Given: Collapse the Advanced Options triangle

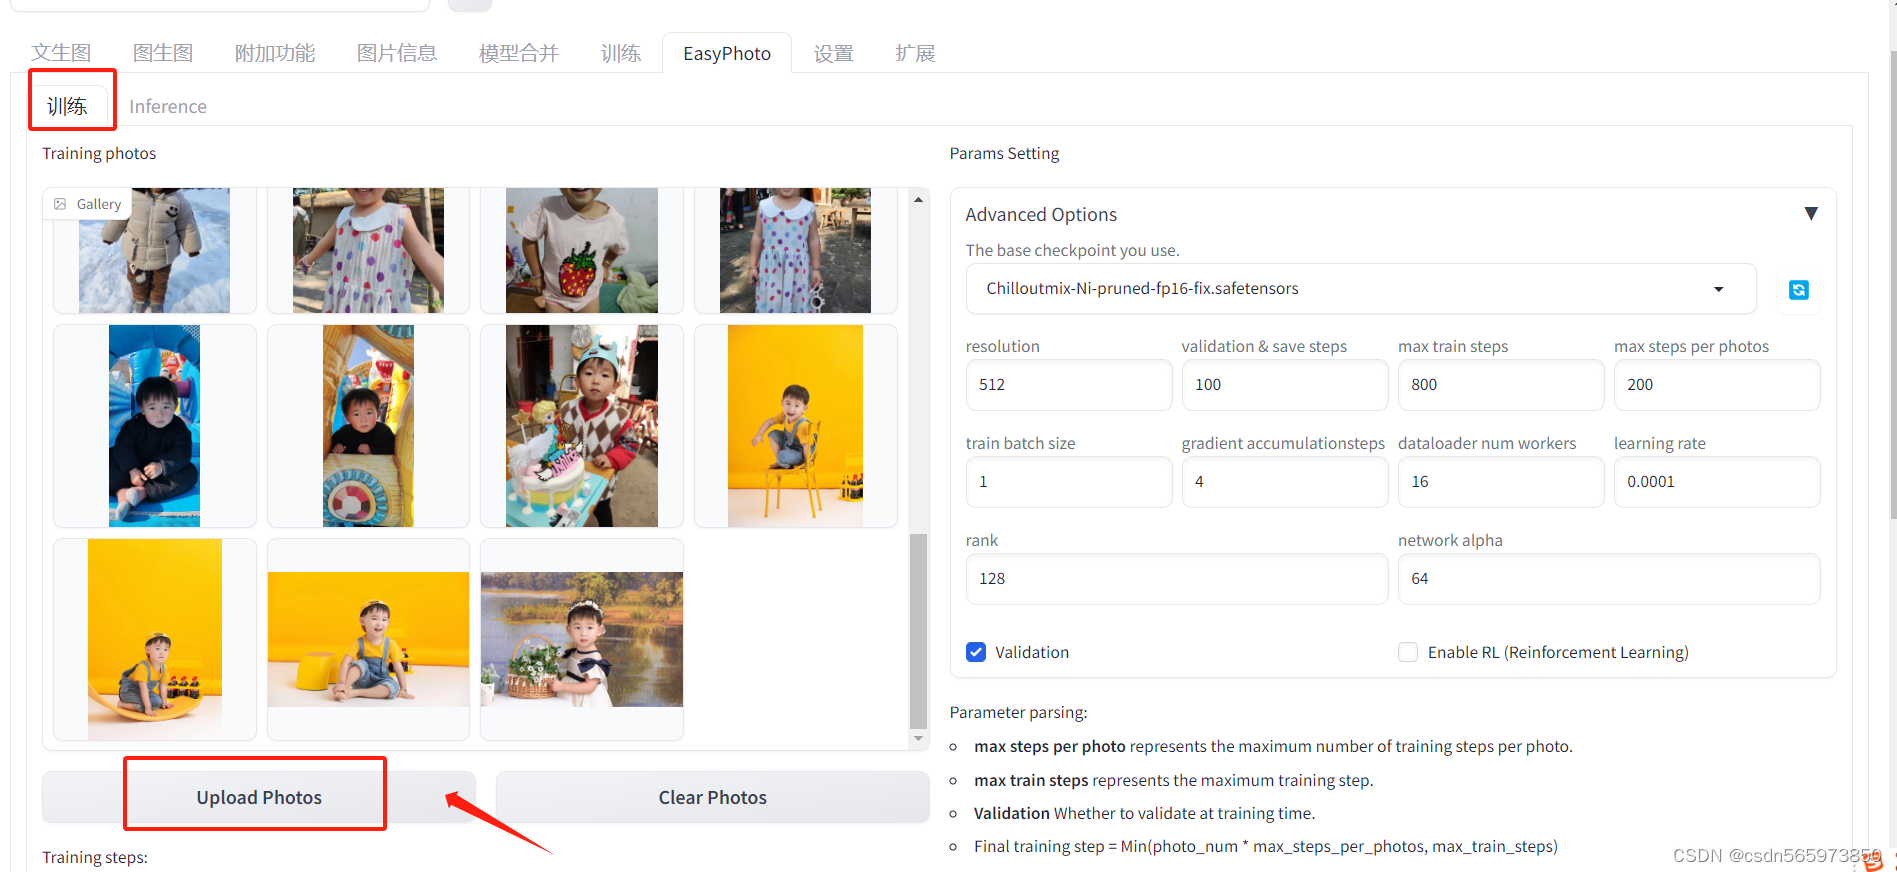Looking at the screenshot, I should tap(1810, 214).
